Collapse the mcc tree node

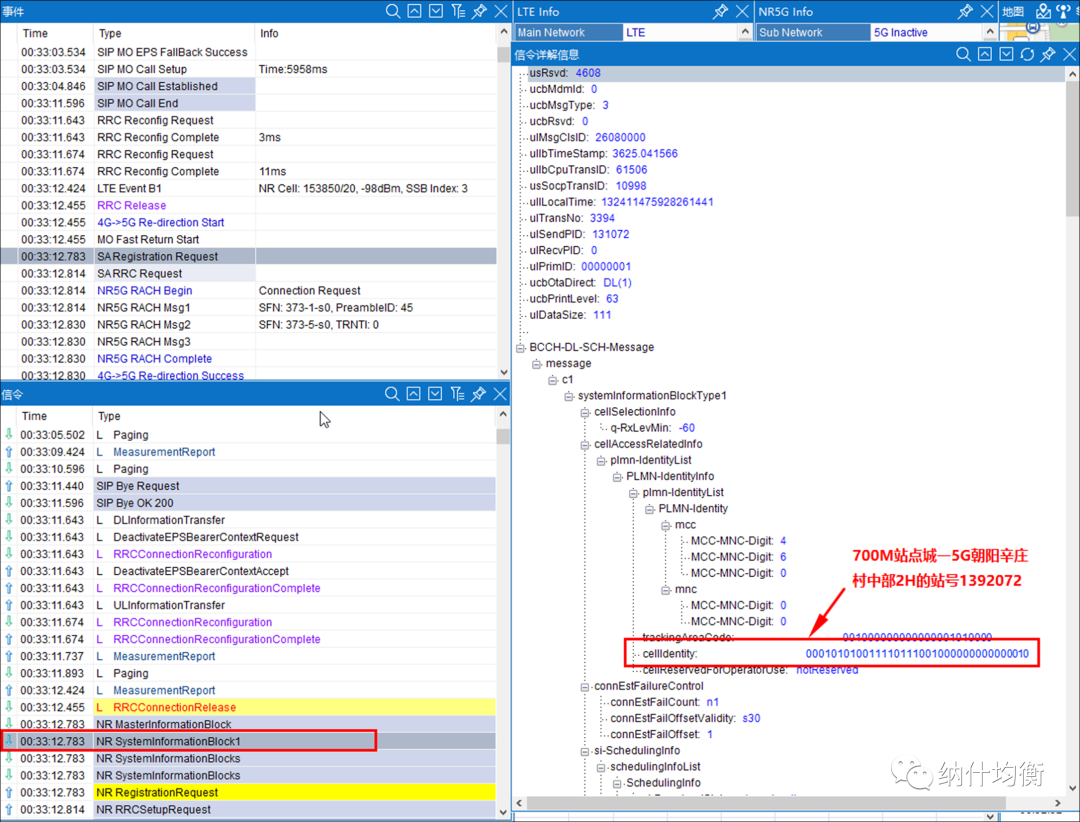click(665, 525)
